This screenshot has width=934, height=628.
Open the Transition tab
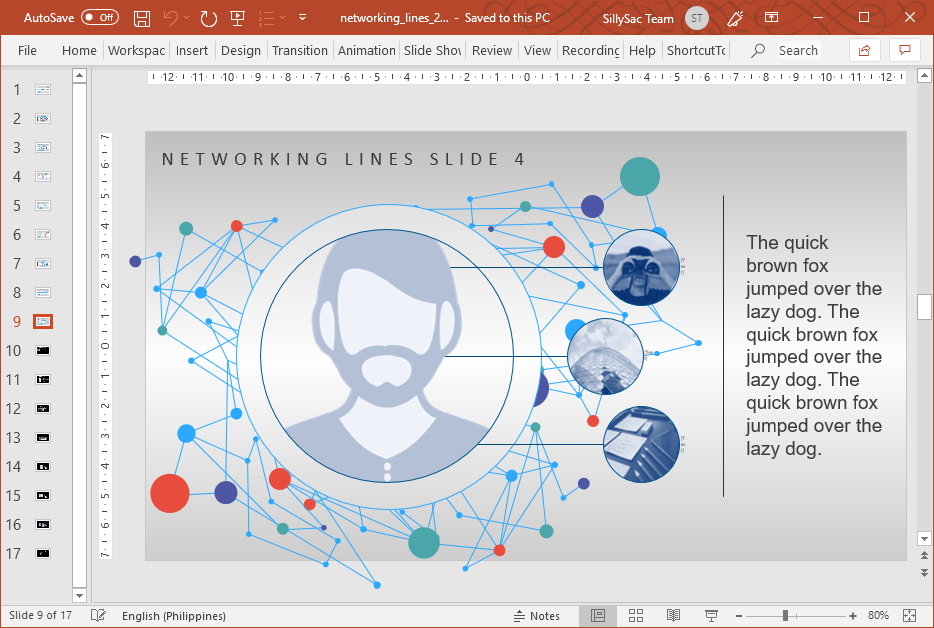coord(300,50)
